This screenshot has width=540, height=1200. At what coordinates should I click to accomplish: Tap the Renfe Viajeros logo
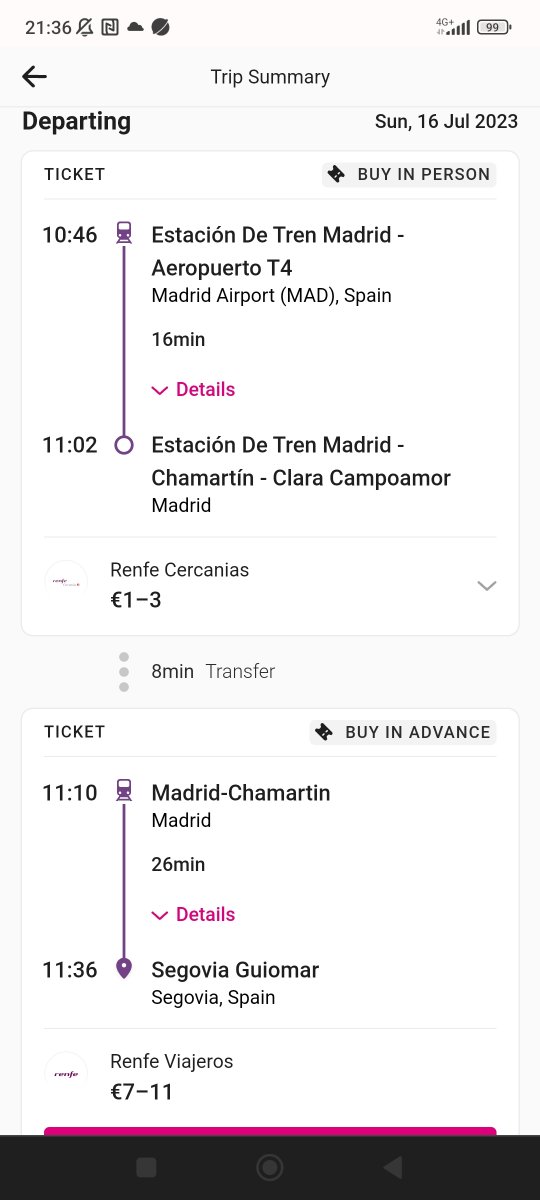(66, 1073)
